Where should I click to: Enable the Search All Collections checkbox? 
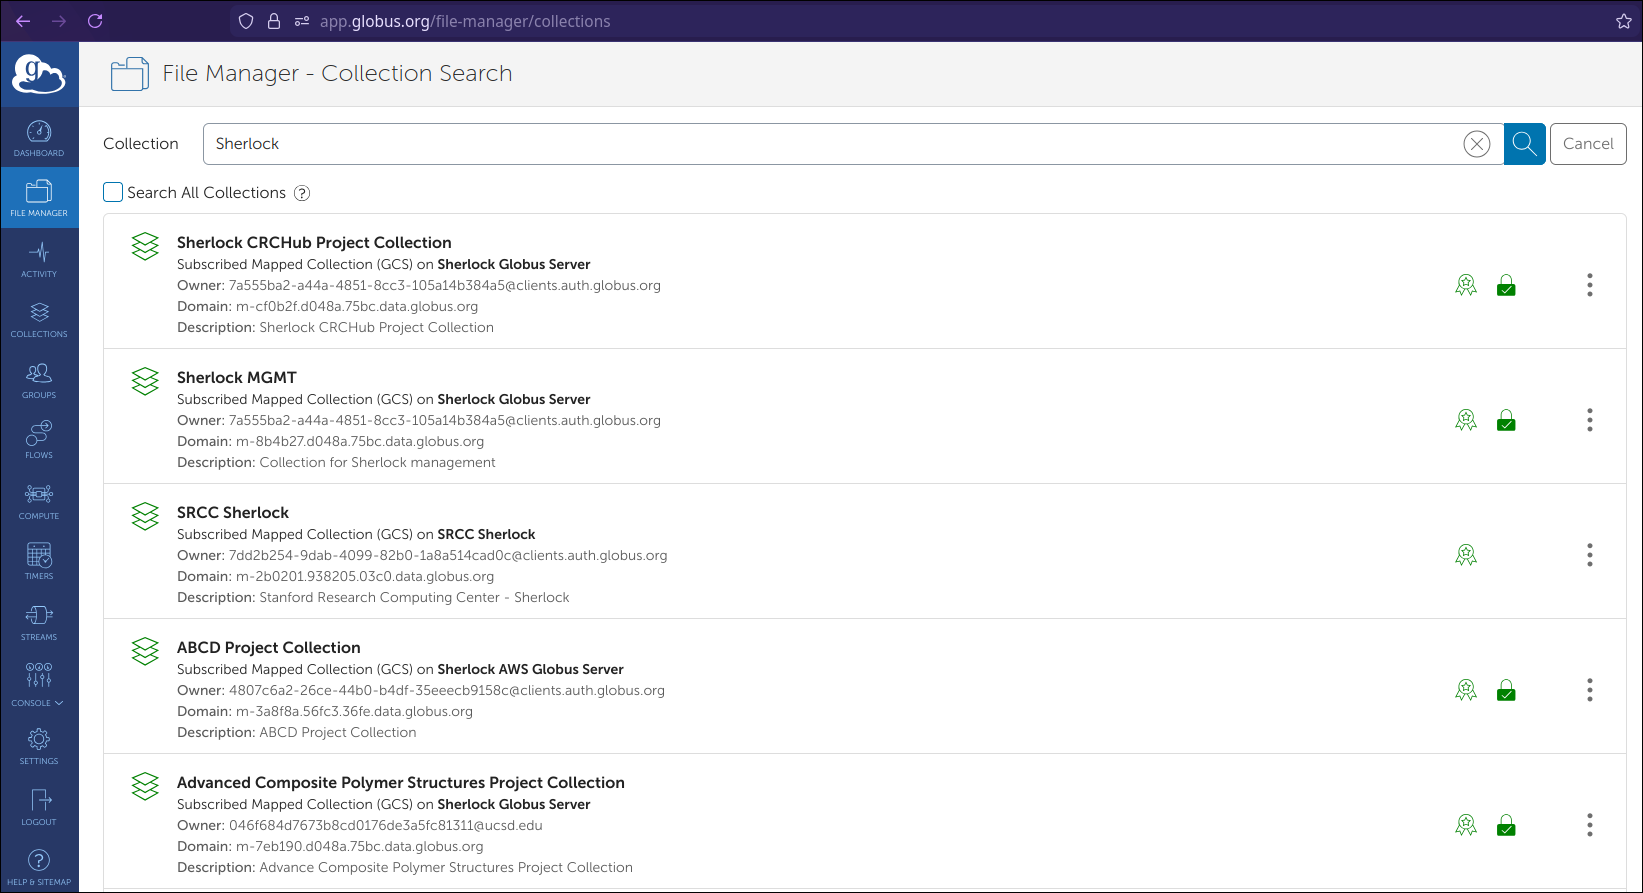[113, 192]
